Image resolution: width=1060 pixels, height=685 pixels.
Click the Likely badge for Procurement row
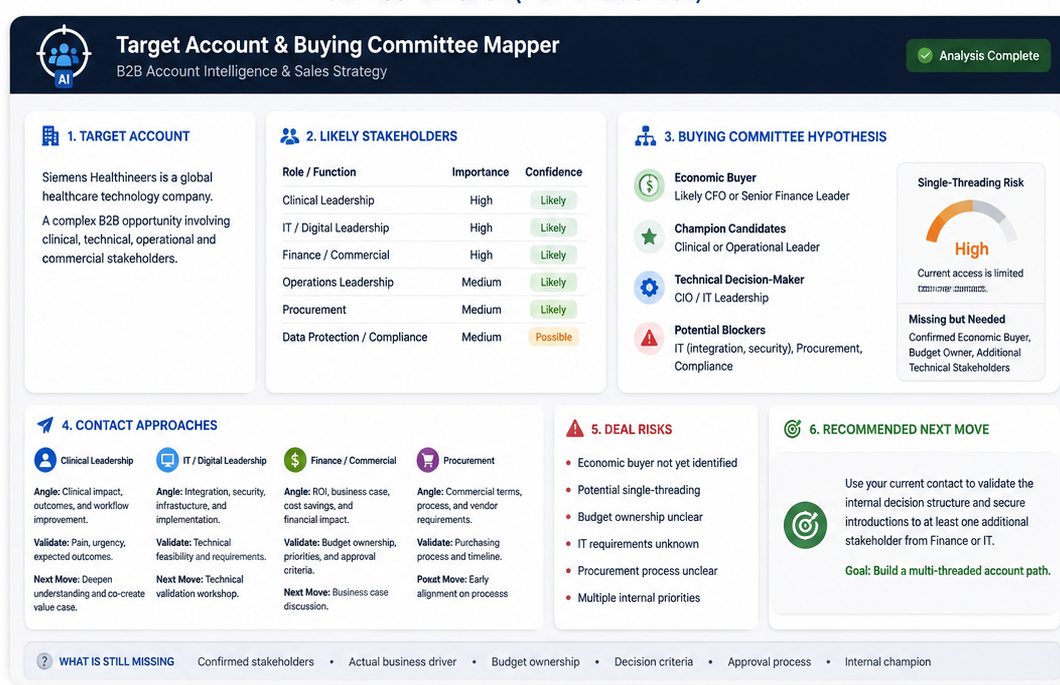point(553,310)
